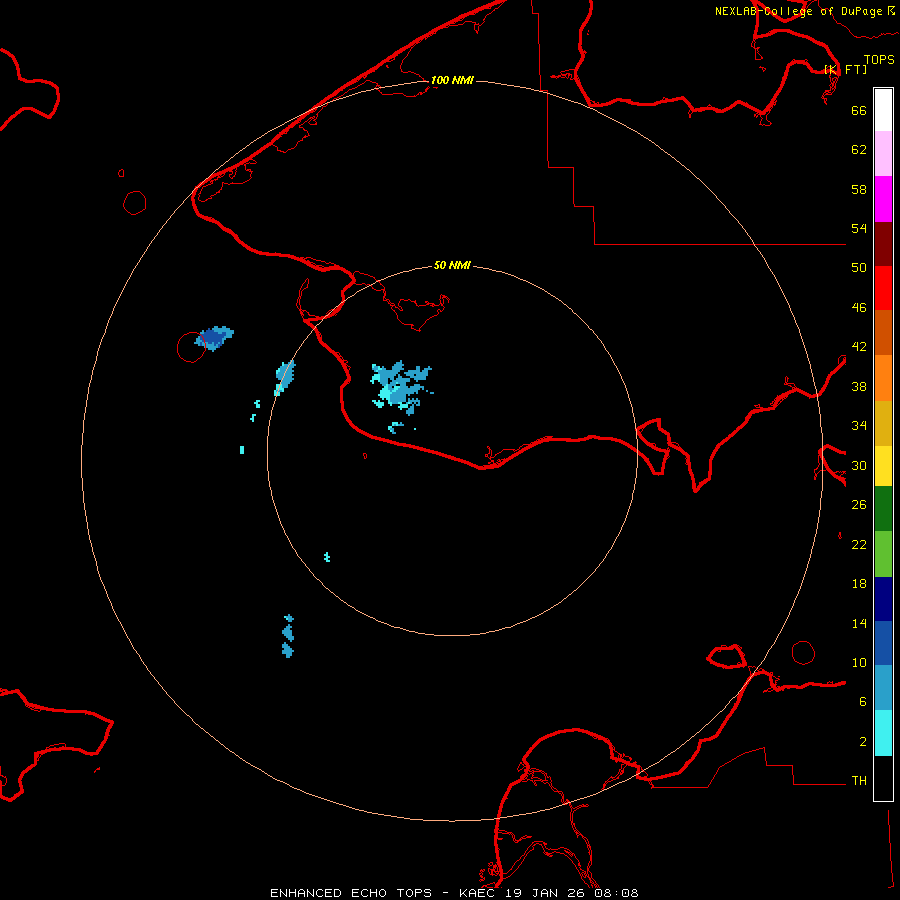Click the legend value 18
900x900 pixels.
point(859,584)
